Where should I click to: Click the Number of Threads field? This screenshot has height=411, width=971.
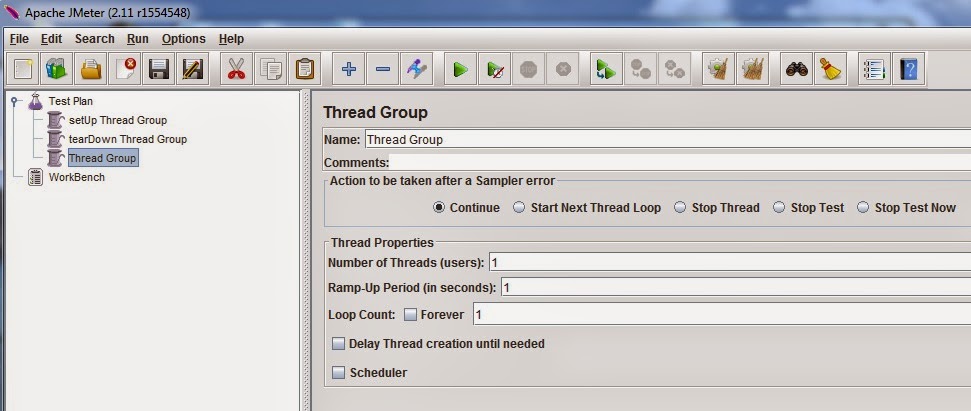point(729,262)
